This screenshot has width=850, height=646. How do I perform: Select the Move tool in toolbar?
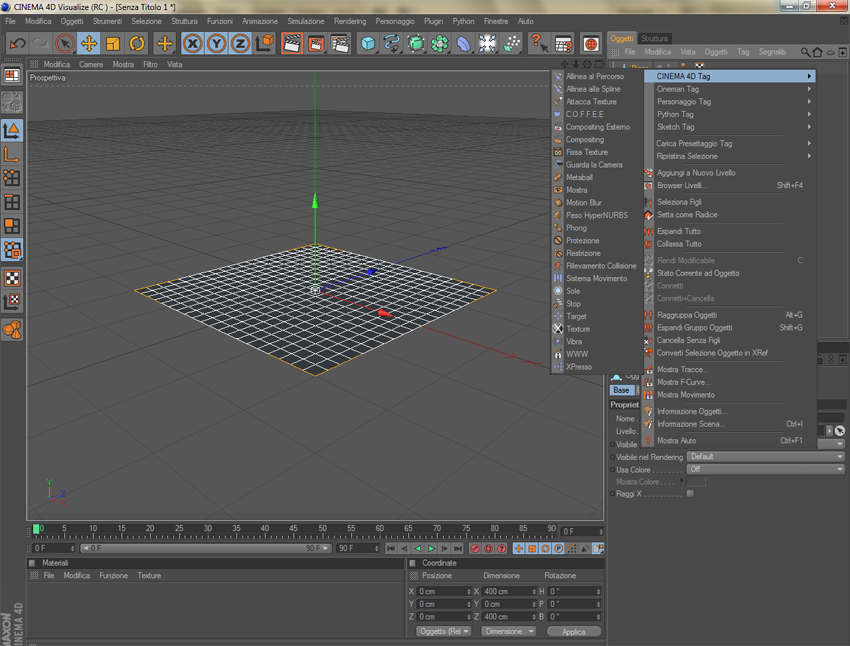tap(89, 44)
